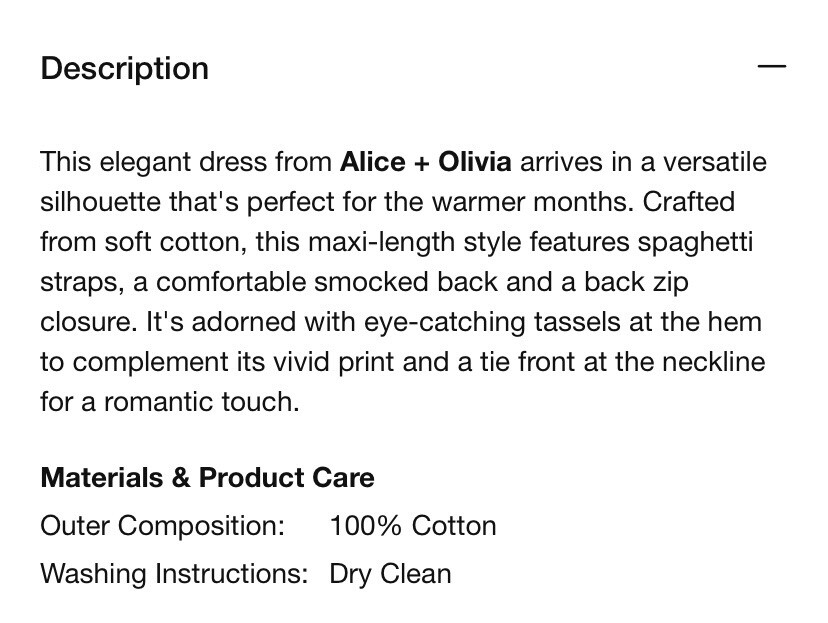Click the Dry Clean value
The image size is (828, 623).
pos(390,574)
